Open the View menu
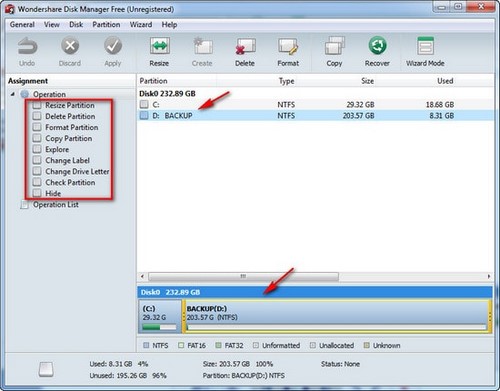 point(52,25)
